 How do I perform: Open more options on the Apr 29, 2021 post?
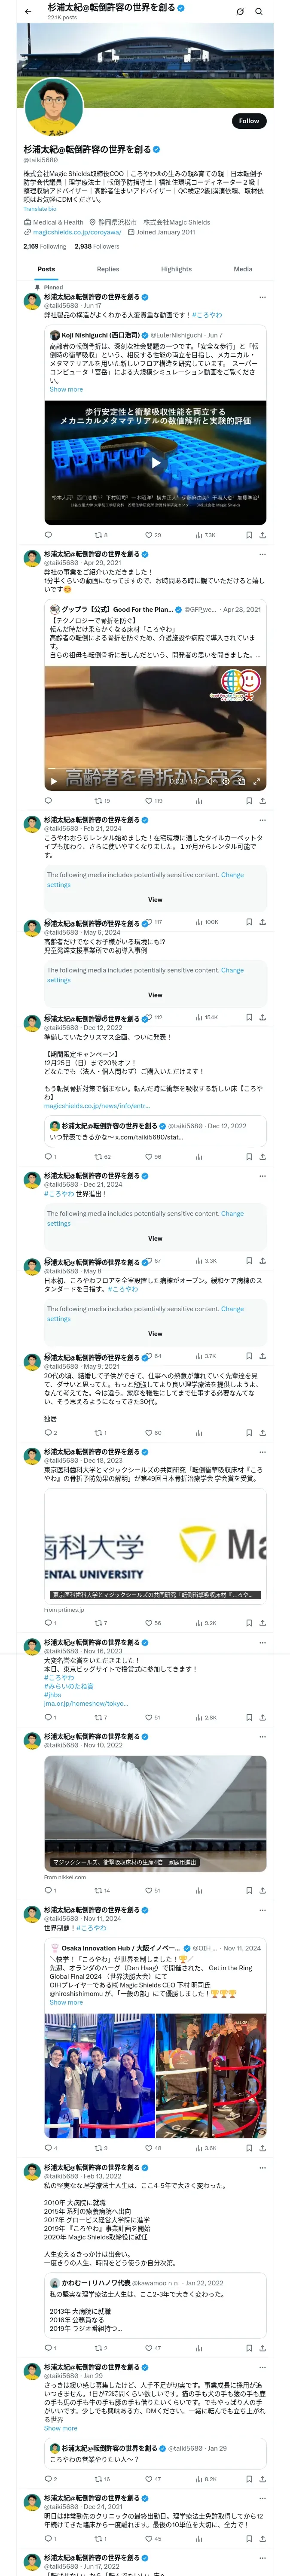[262, 554]
